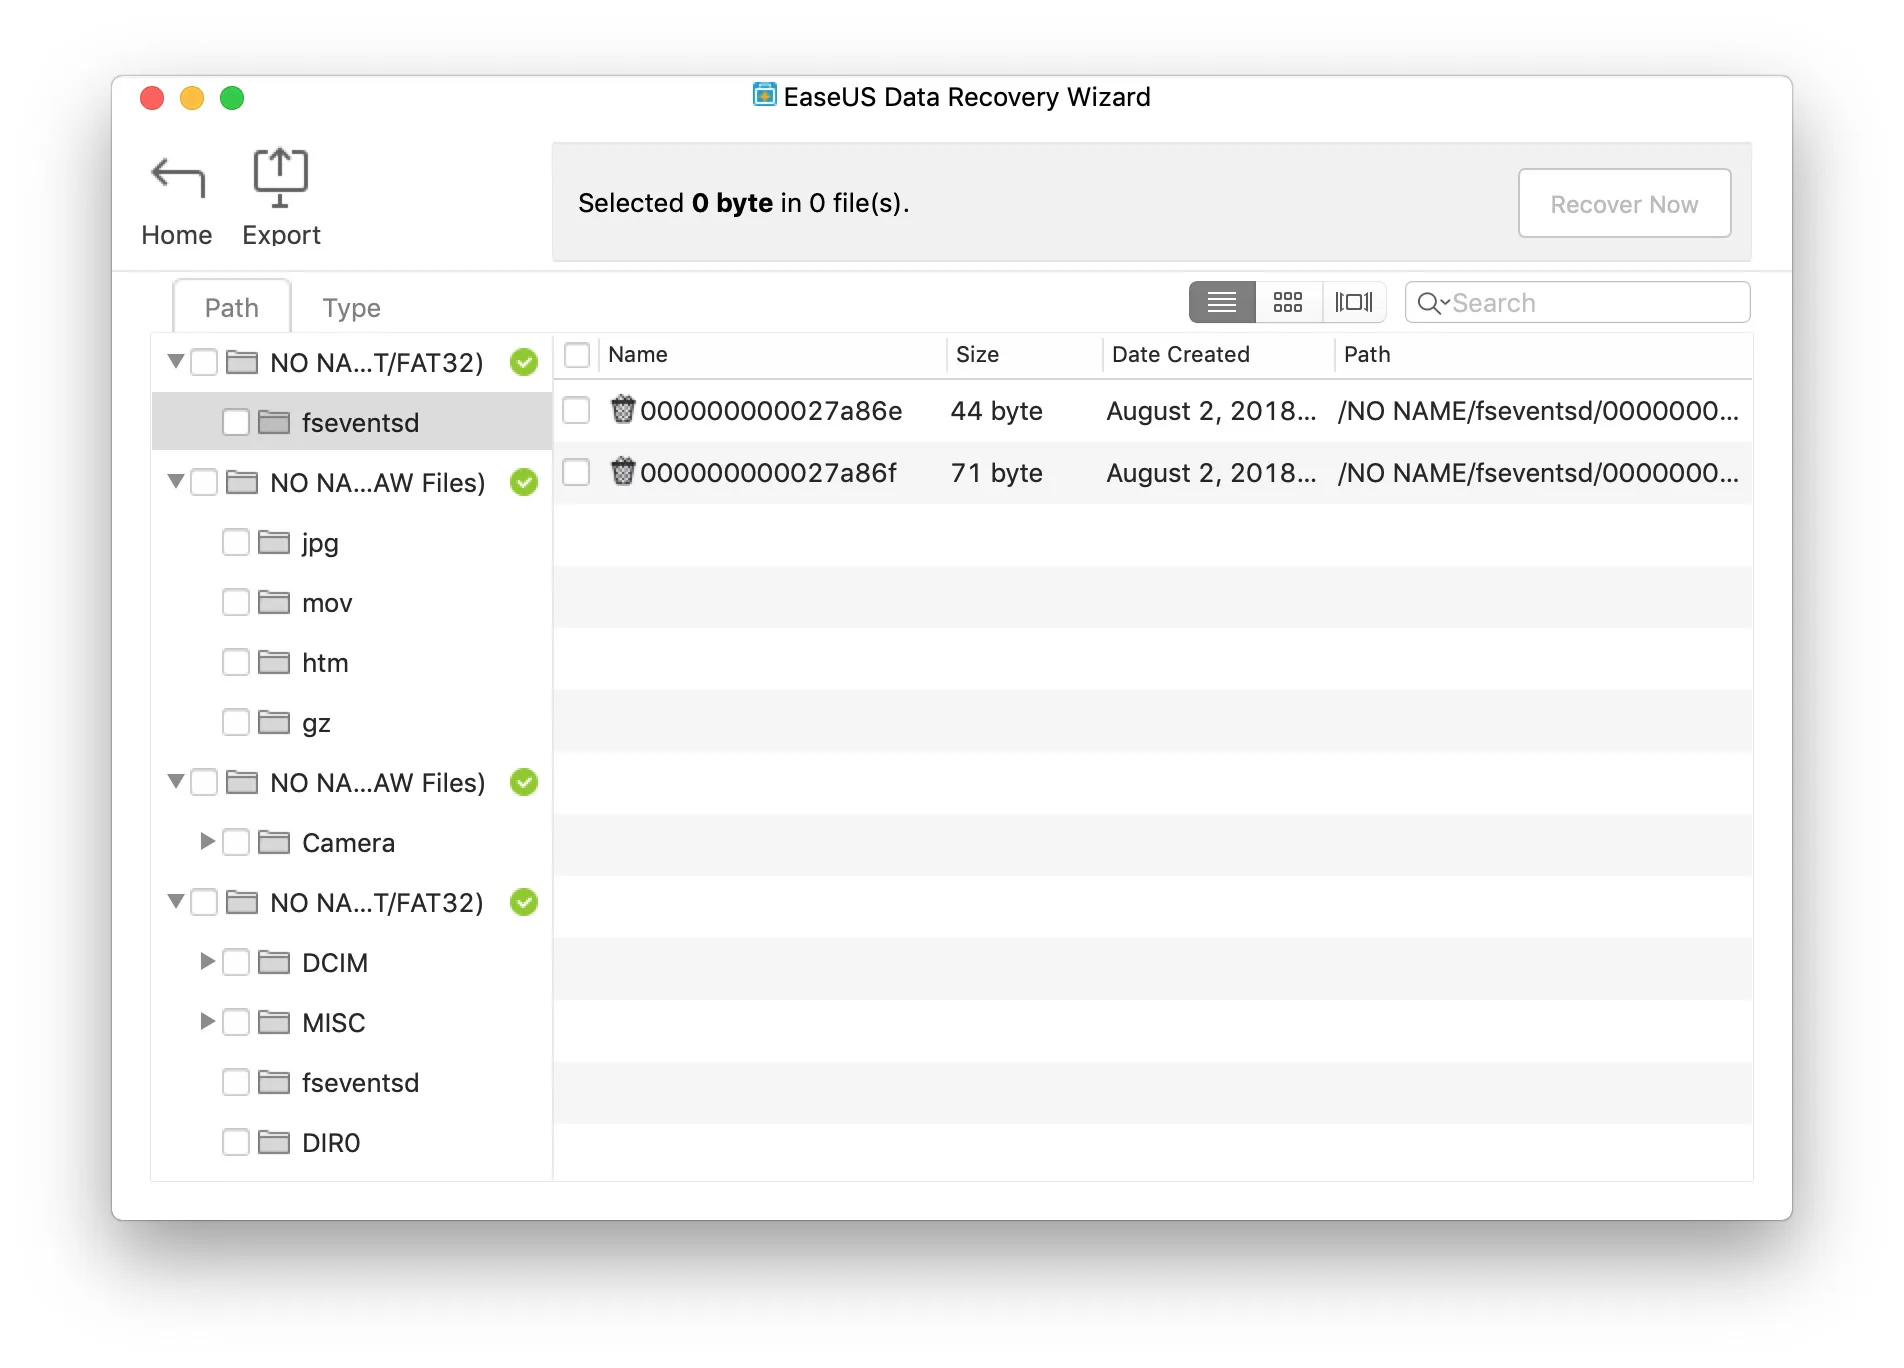The image size is (1904, 1368).
Task: Switch to list view mode icon
Action: pos(1221,302)
